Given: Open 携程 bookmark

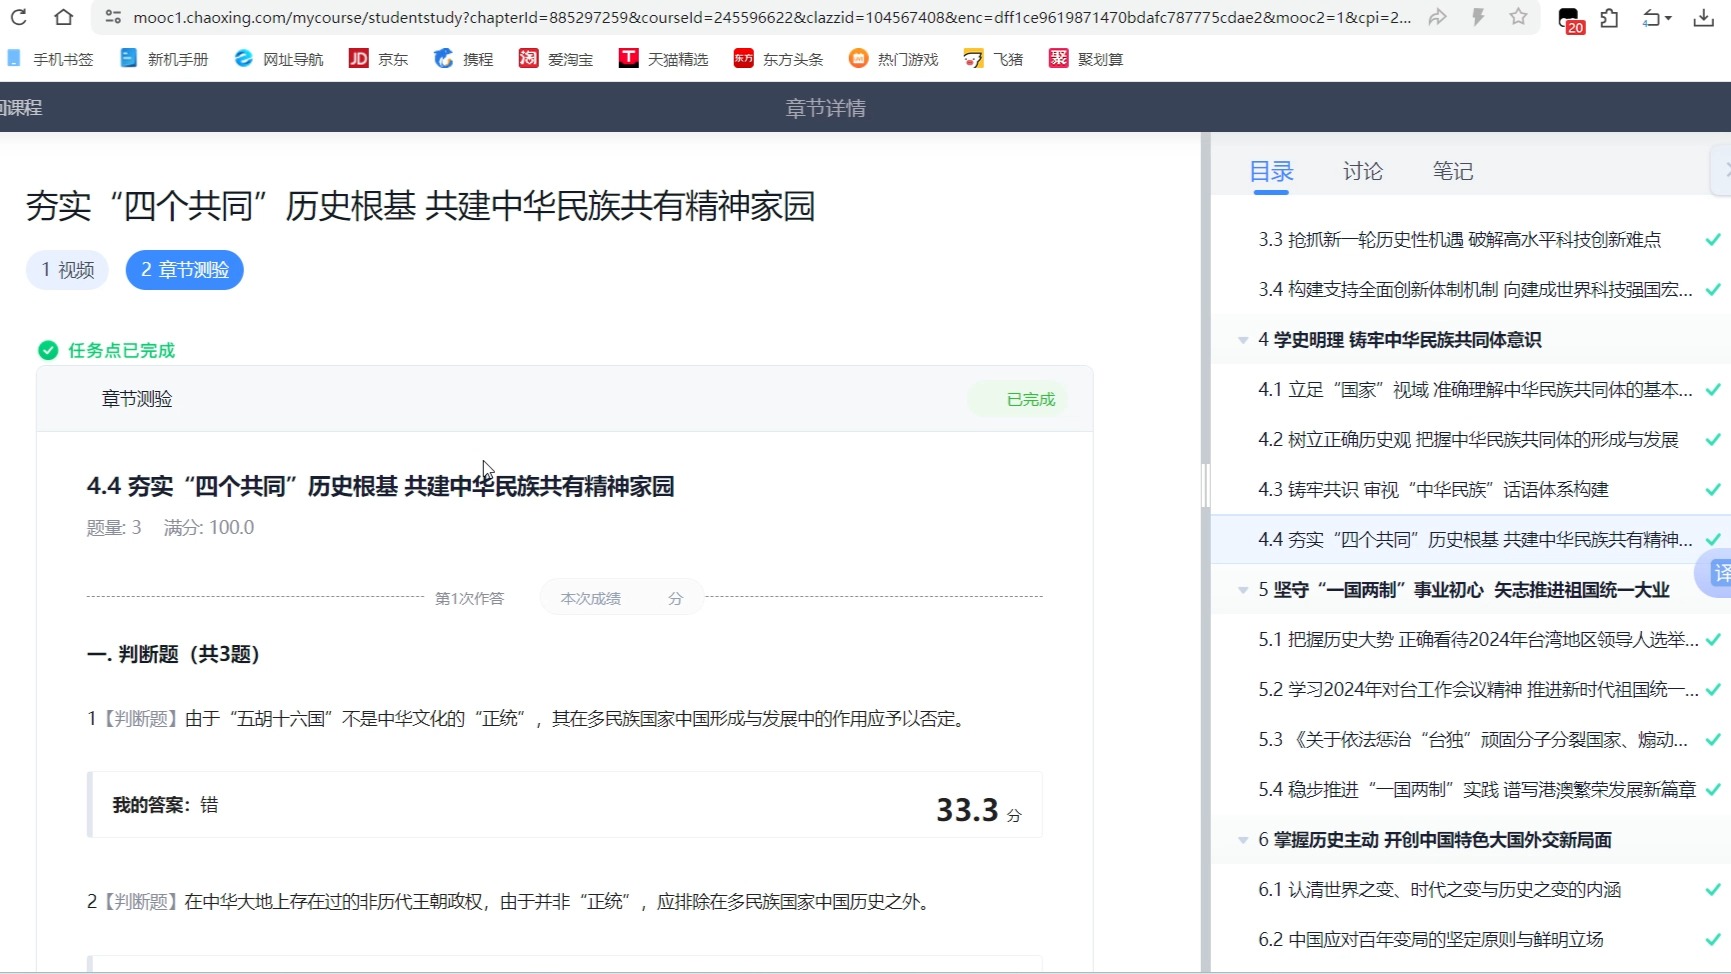Looking at the screenshot, I should [x=463, y=59].
